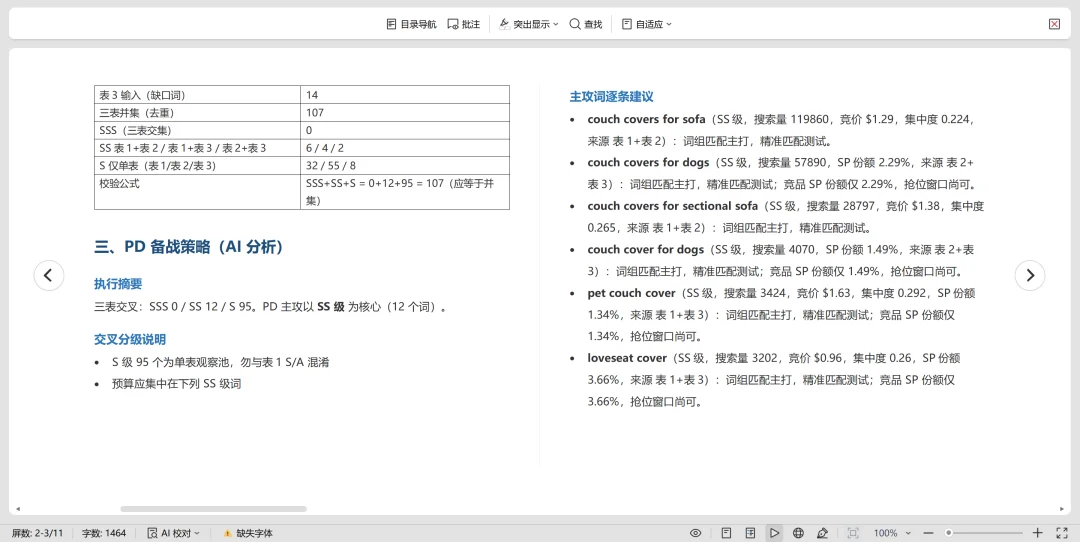Open the 自适应 fit mode dropdown
Image resolution: width=1080 pixels, height=542 pixels.
[646, 24]
